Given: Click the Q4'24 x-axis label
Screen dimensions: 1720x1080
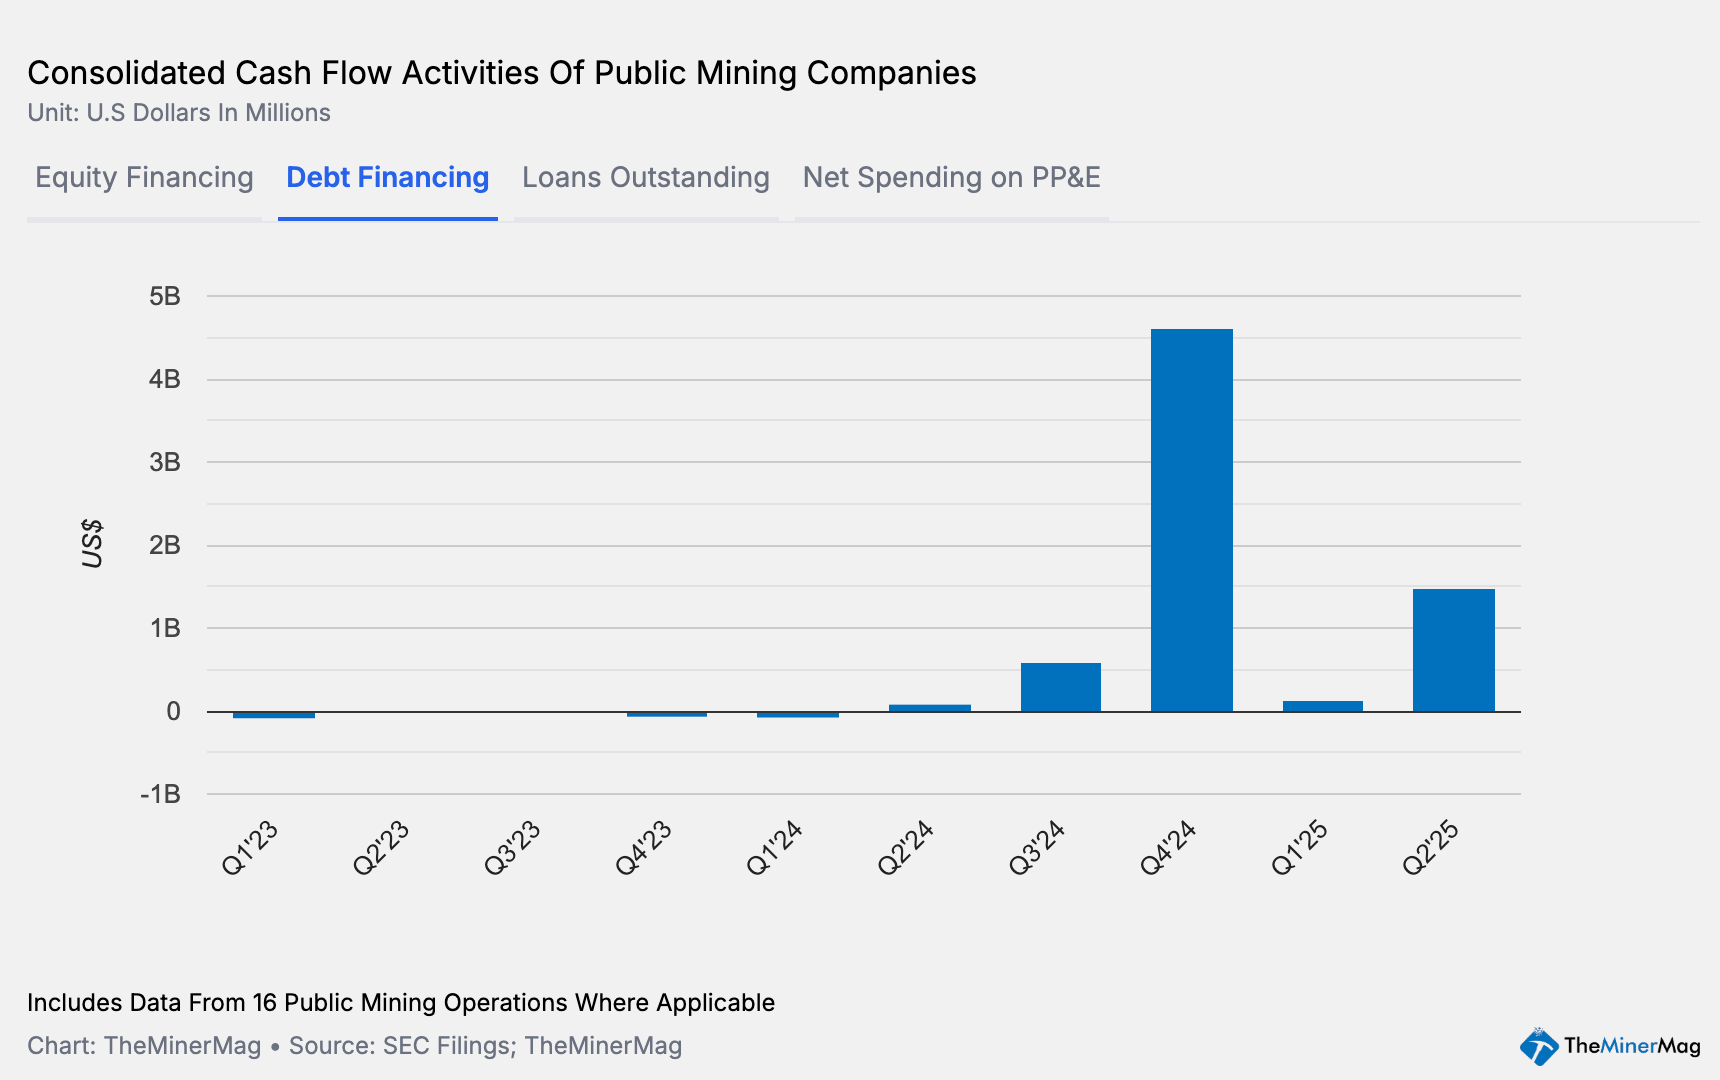Looking at the screenshot, I should tap(1168, 848).
